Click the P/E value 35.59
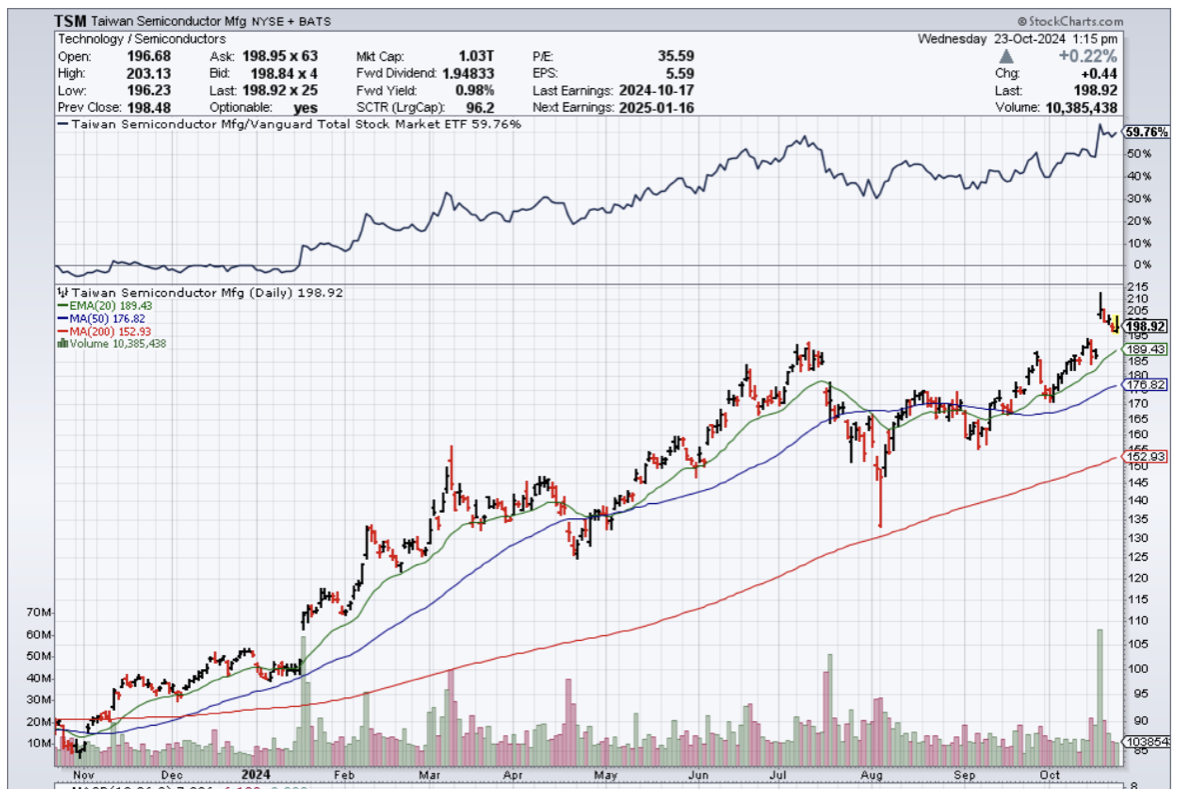The image size is (1180, 800). pyautogui.click(x=675, y=56)
